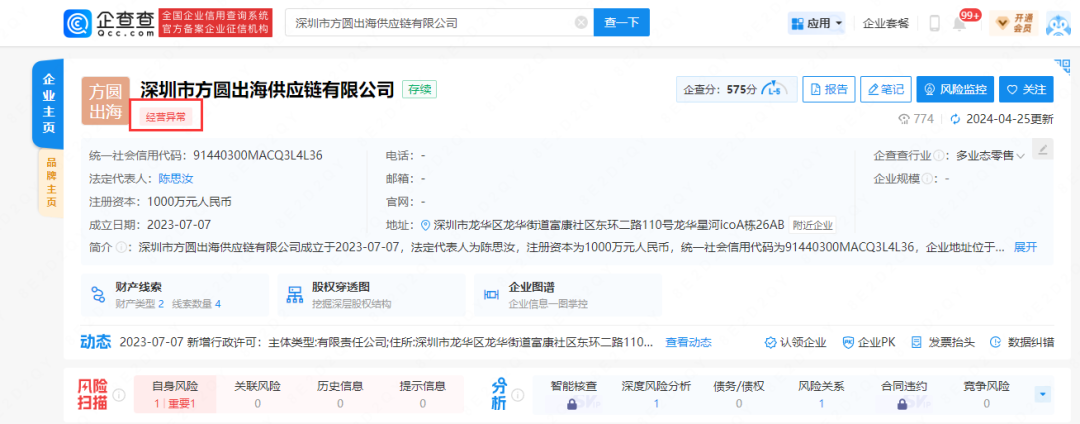
Task: Click unified credit code 91440300MACQ3L4L36
Action: pos(258,156)
